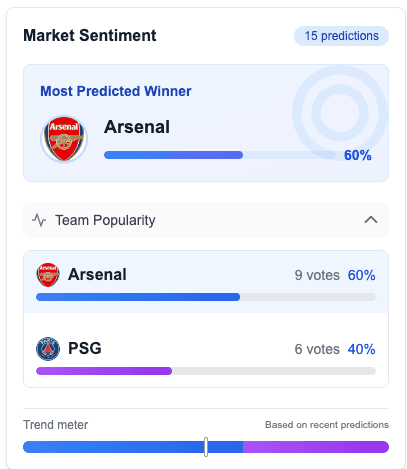Click the small Arsenal crest in popularity list

(x=48, y=275)
